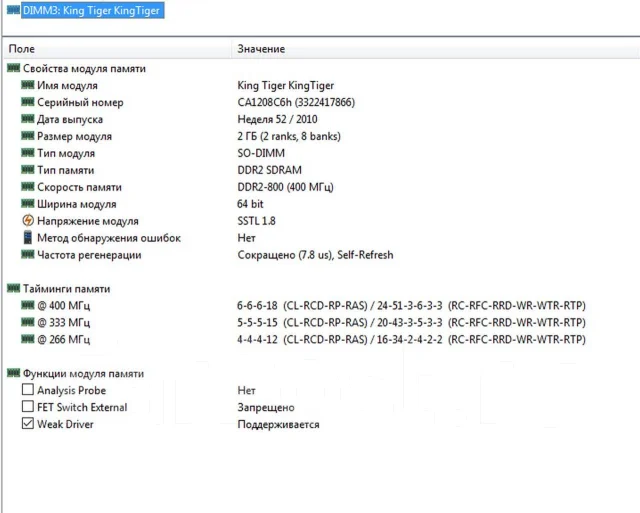This screenshot has width=640, height=513.
Task: Click the 6-6-6-18 timings value
Action: [411, 306]
